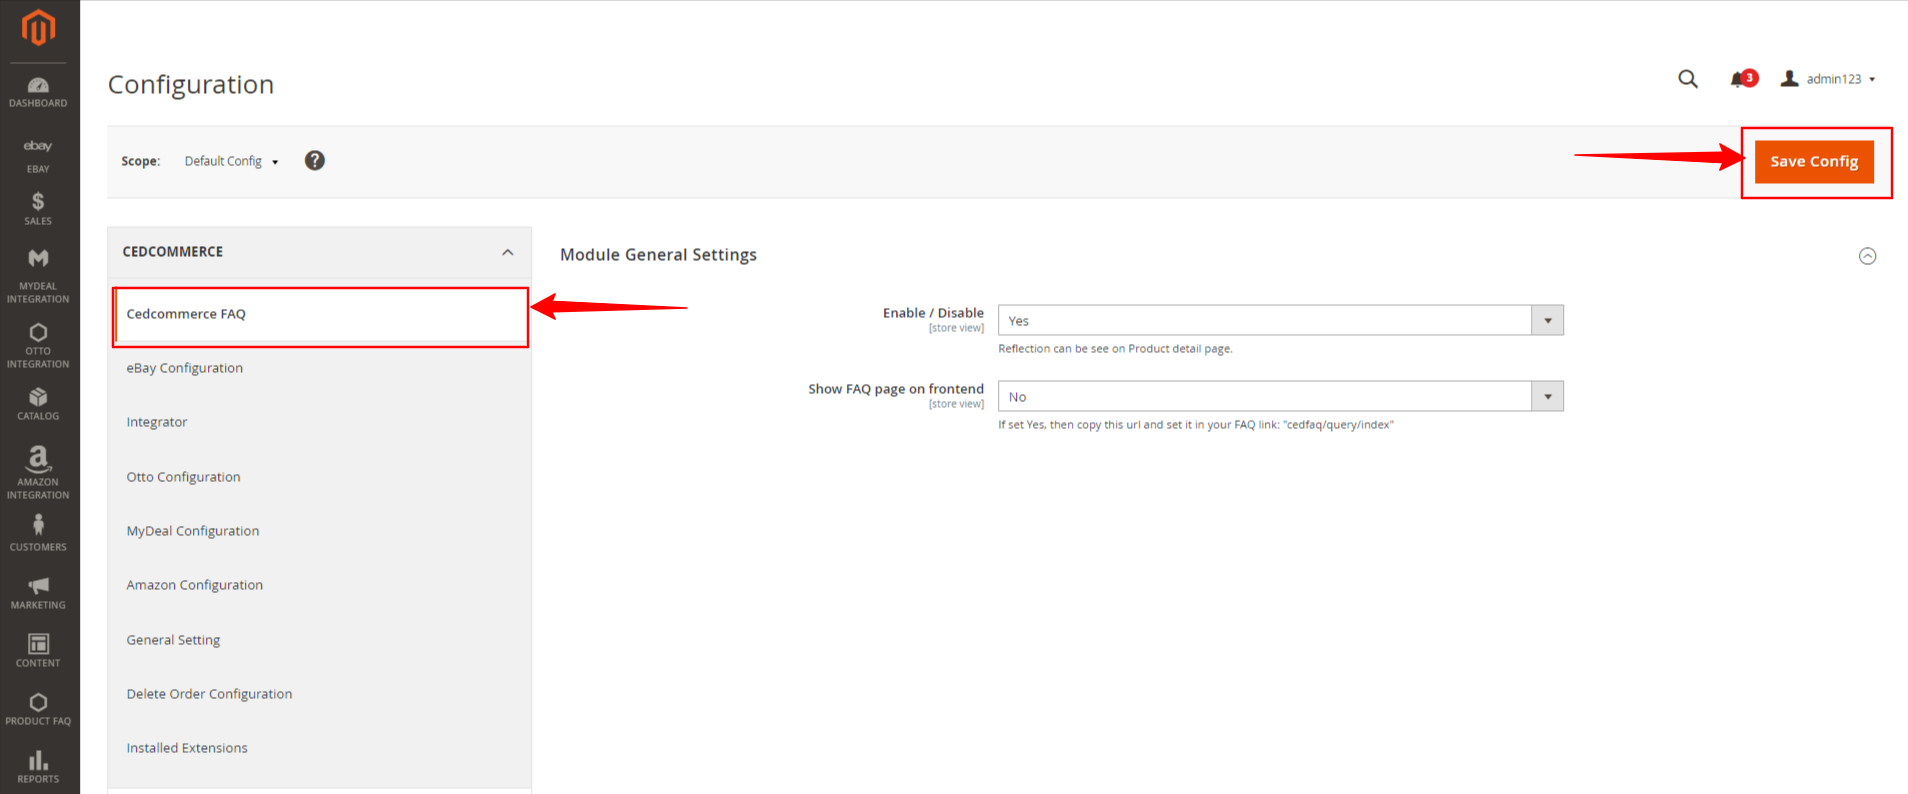Screen dimensions: 1908x794
Task: Open the Marketing sidebar menu
Action: pos(38,593)
